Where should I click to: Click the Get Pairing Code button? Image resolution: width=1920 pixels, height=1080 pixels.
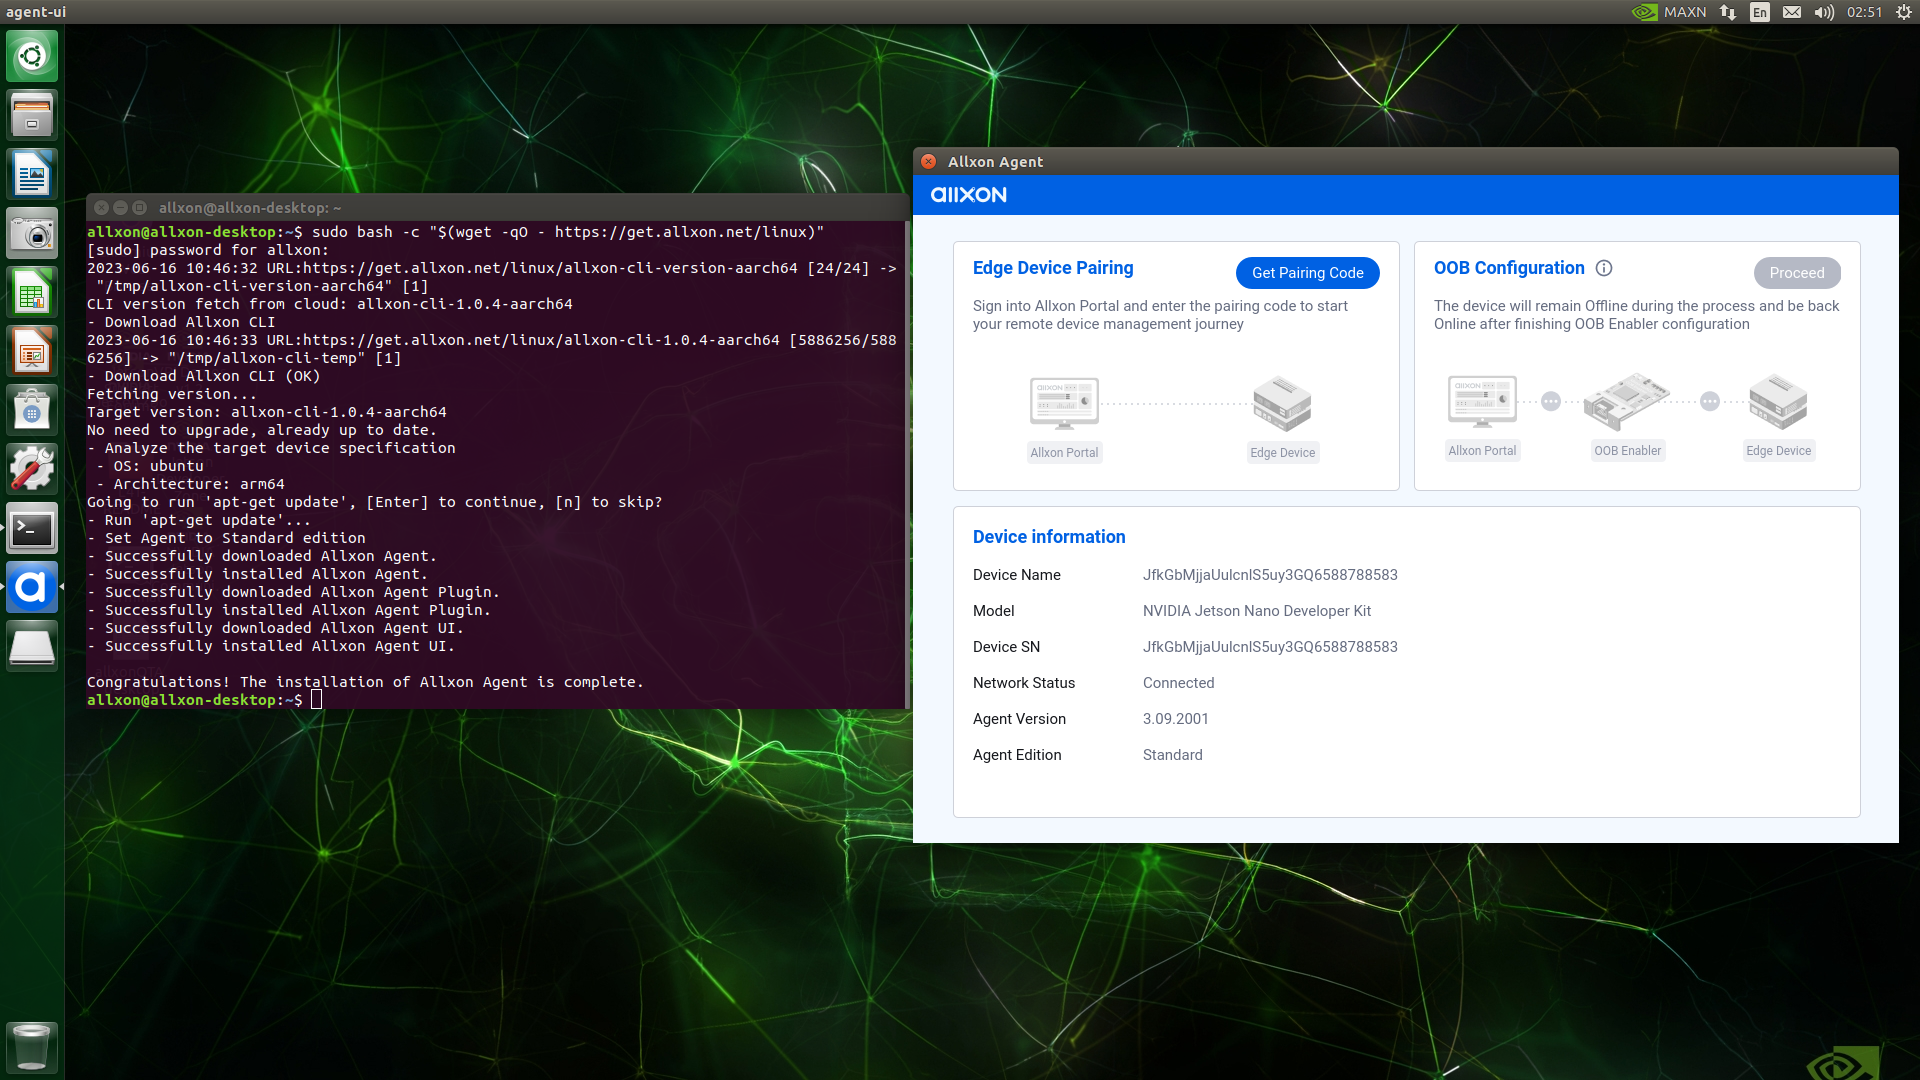point(1307,273)
